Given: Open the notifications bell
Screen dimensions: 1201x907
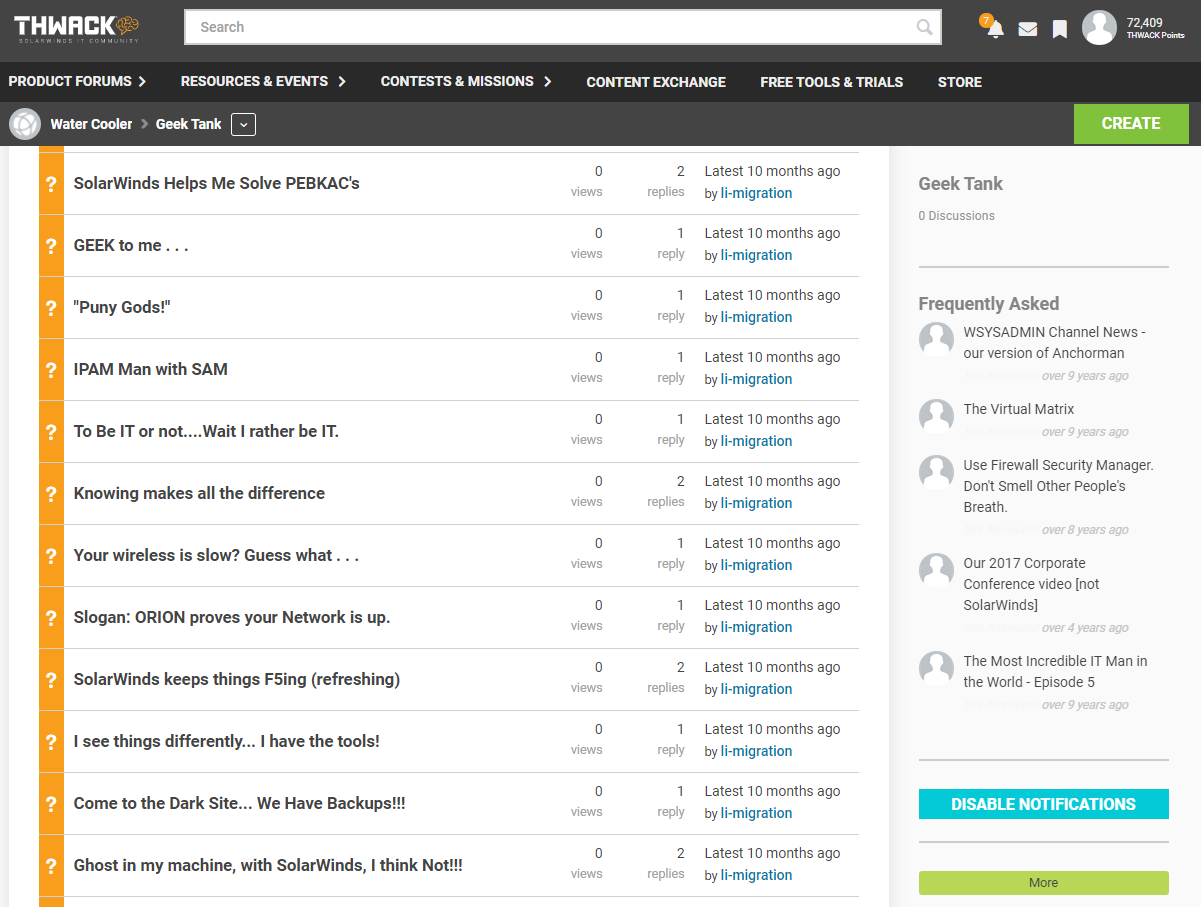Looking at the screenshot, I should coord(995,29).
